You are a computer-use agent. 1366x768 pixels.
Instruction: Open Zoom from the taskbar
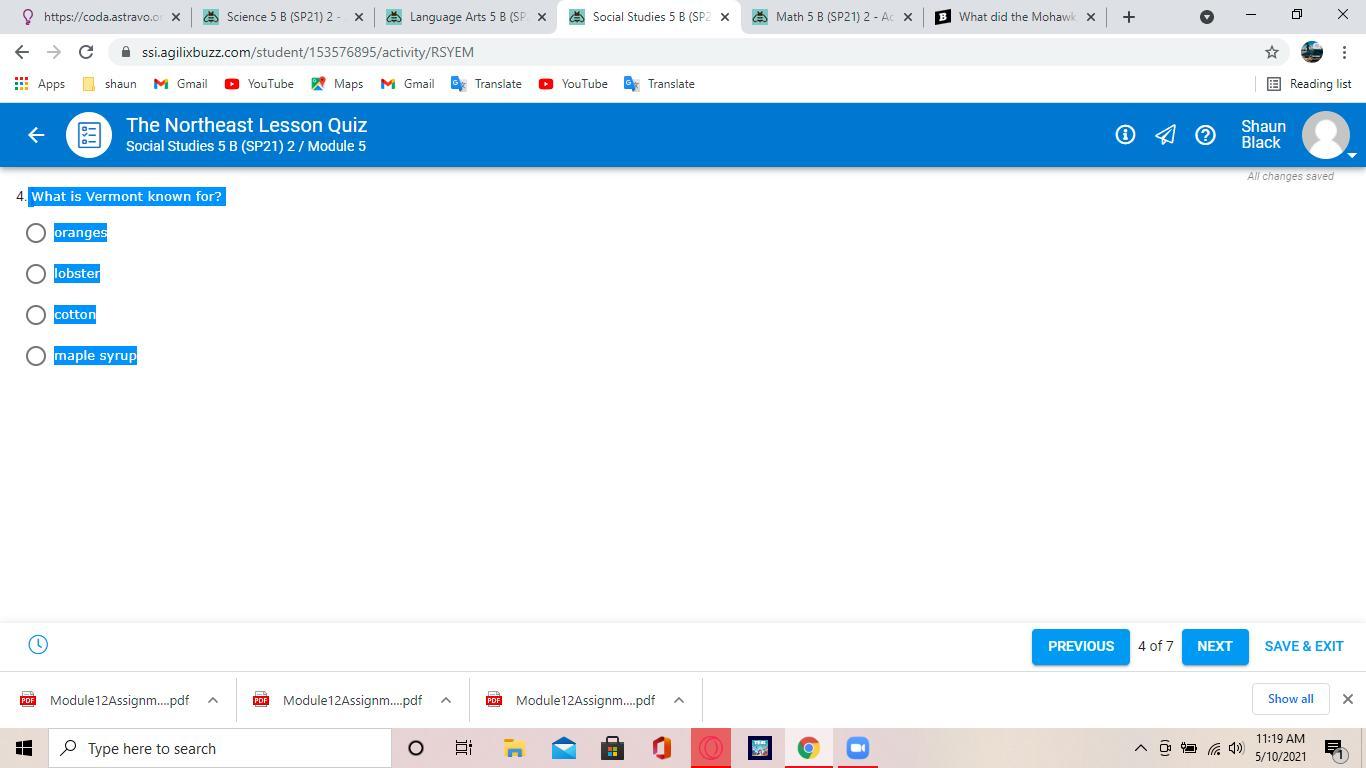point(857,748)
